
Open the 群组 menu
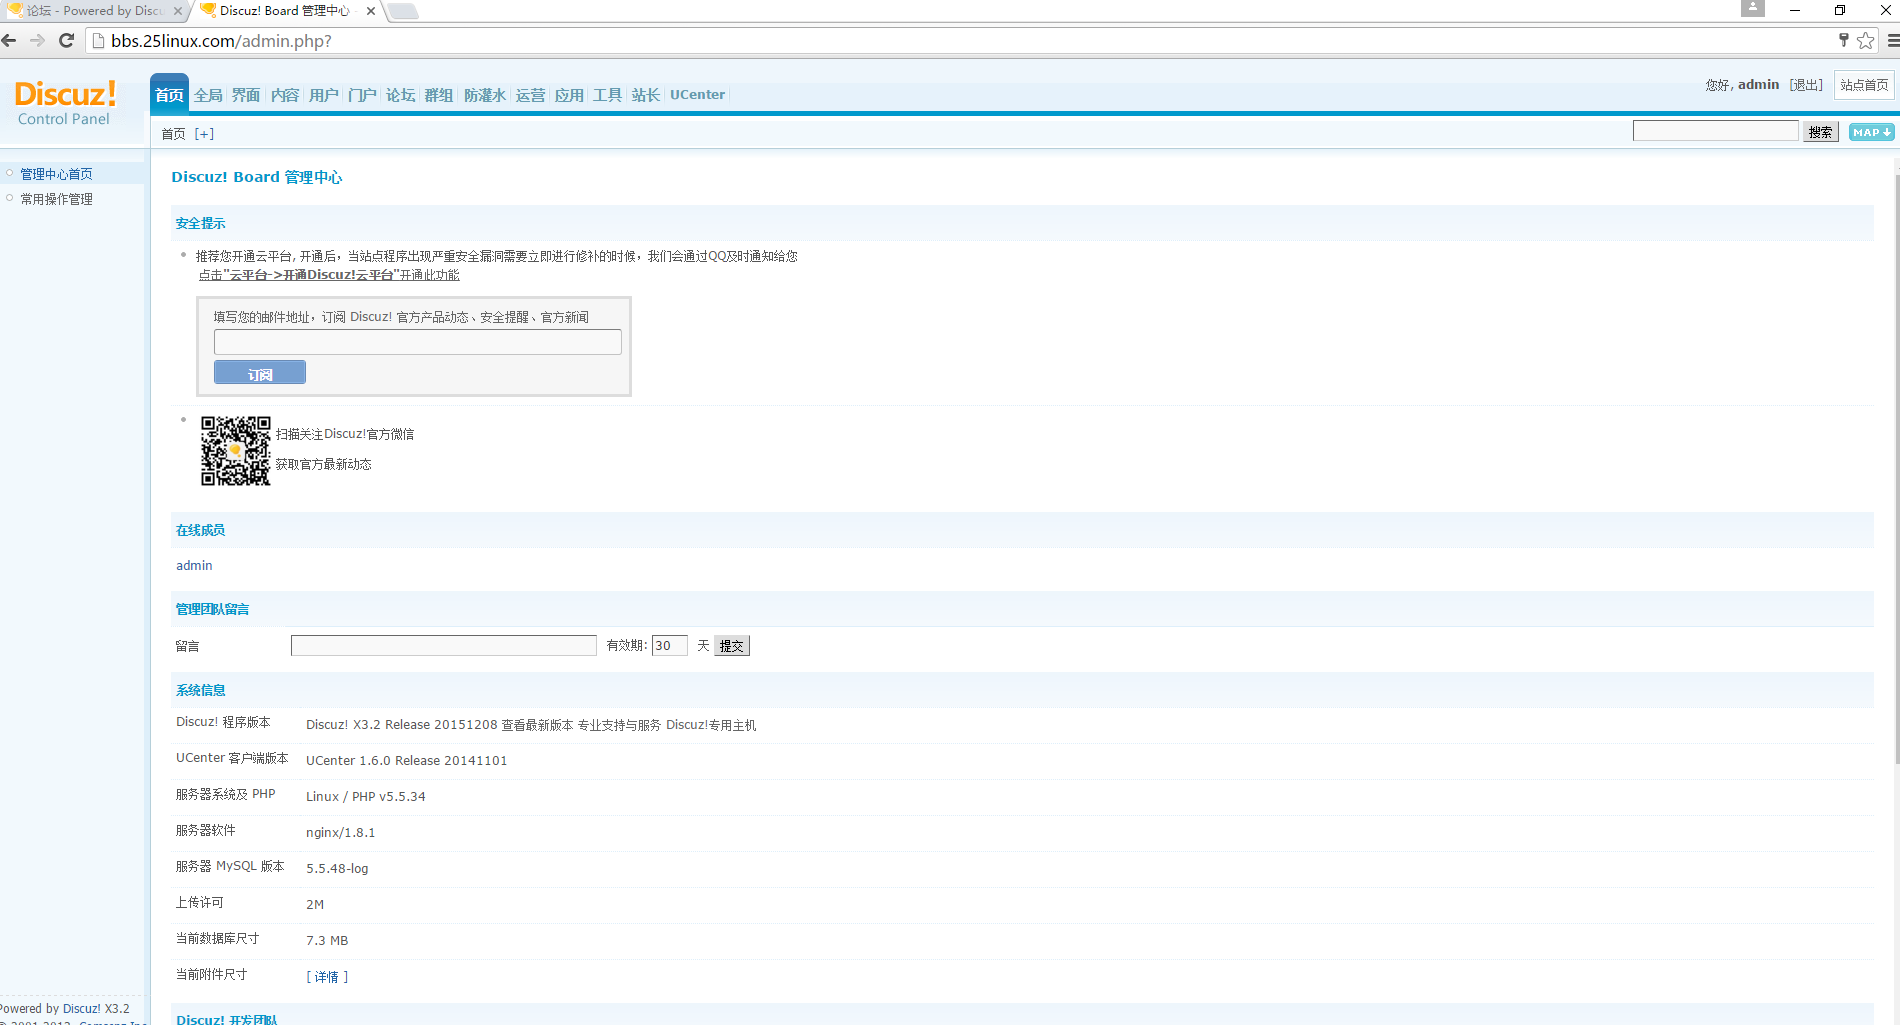[439, 95]
